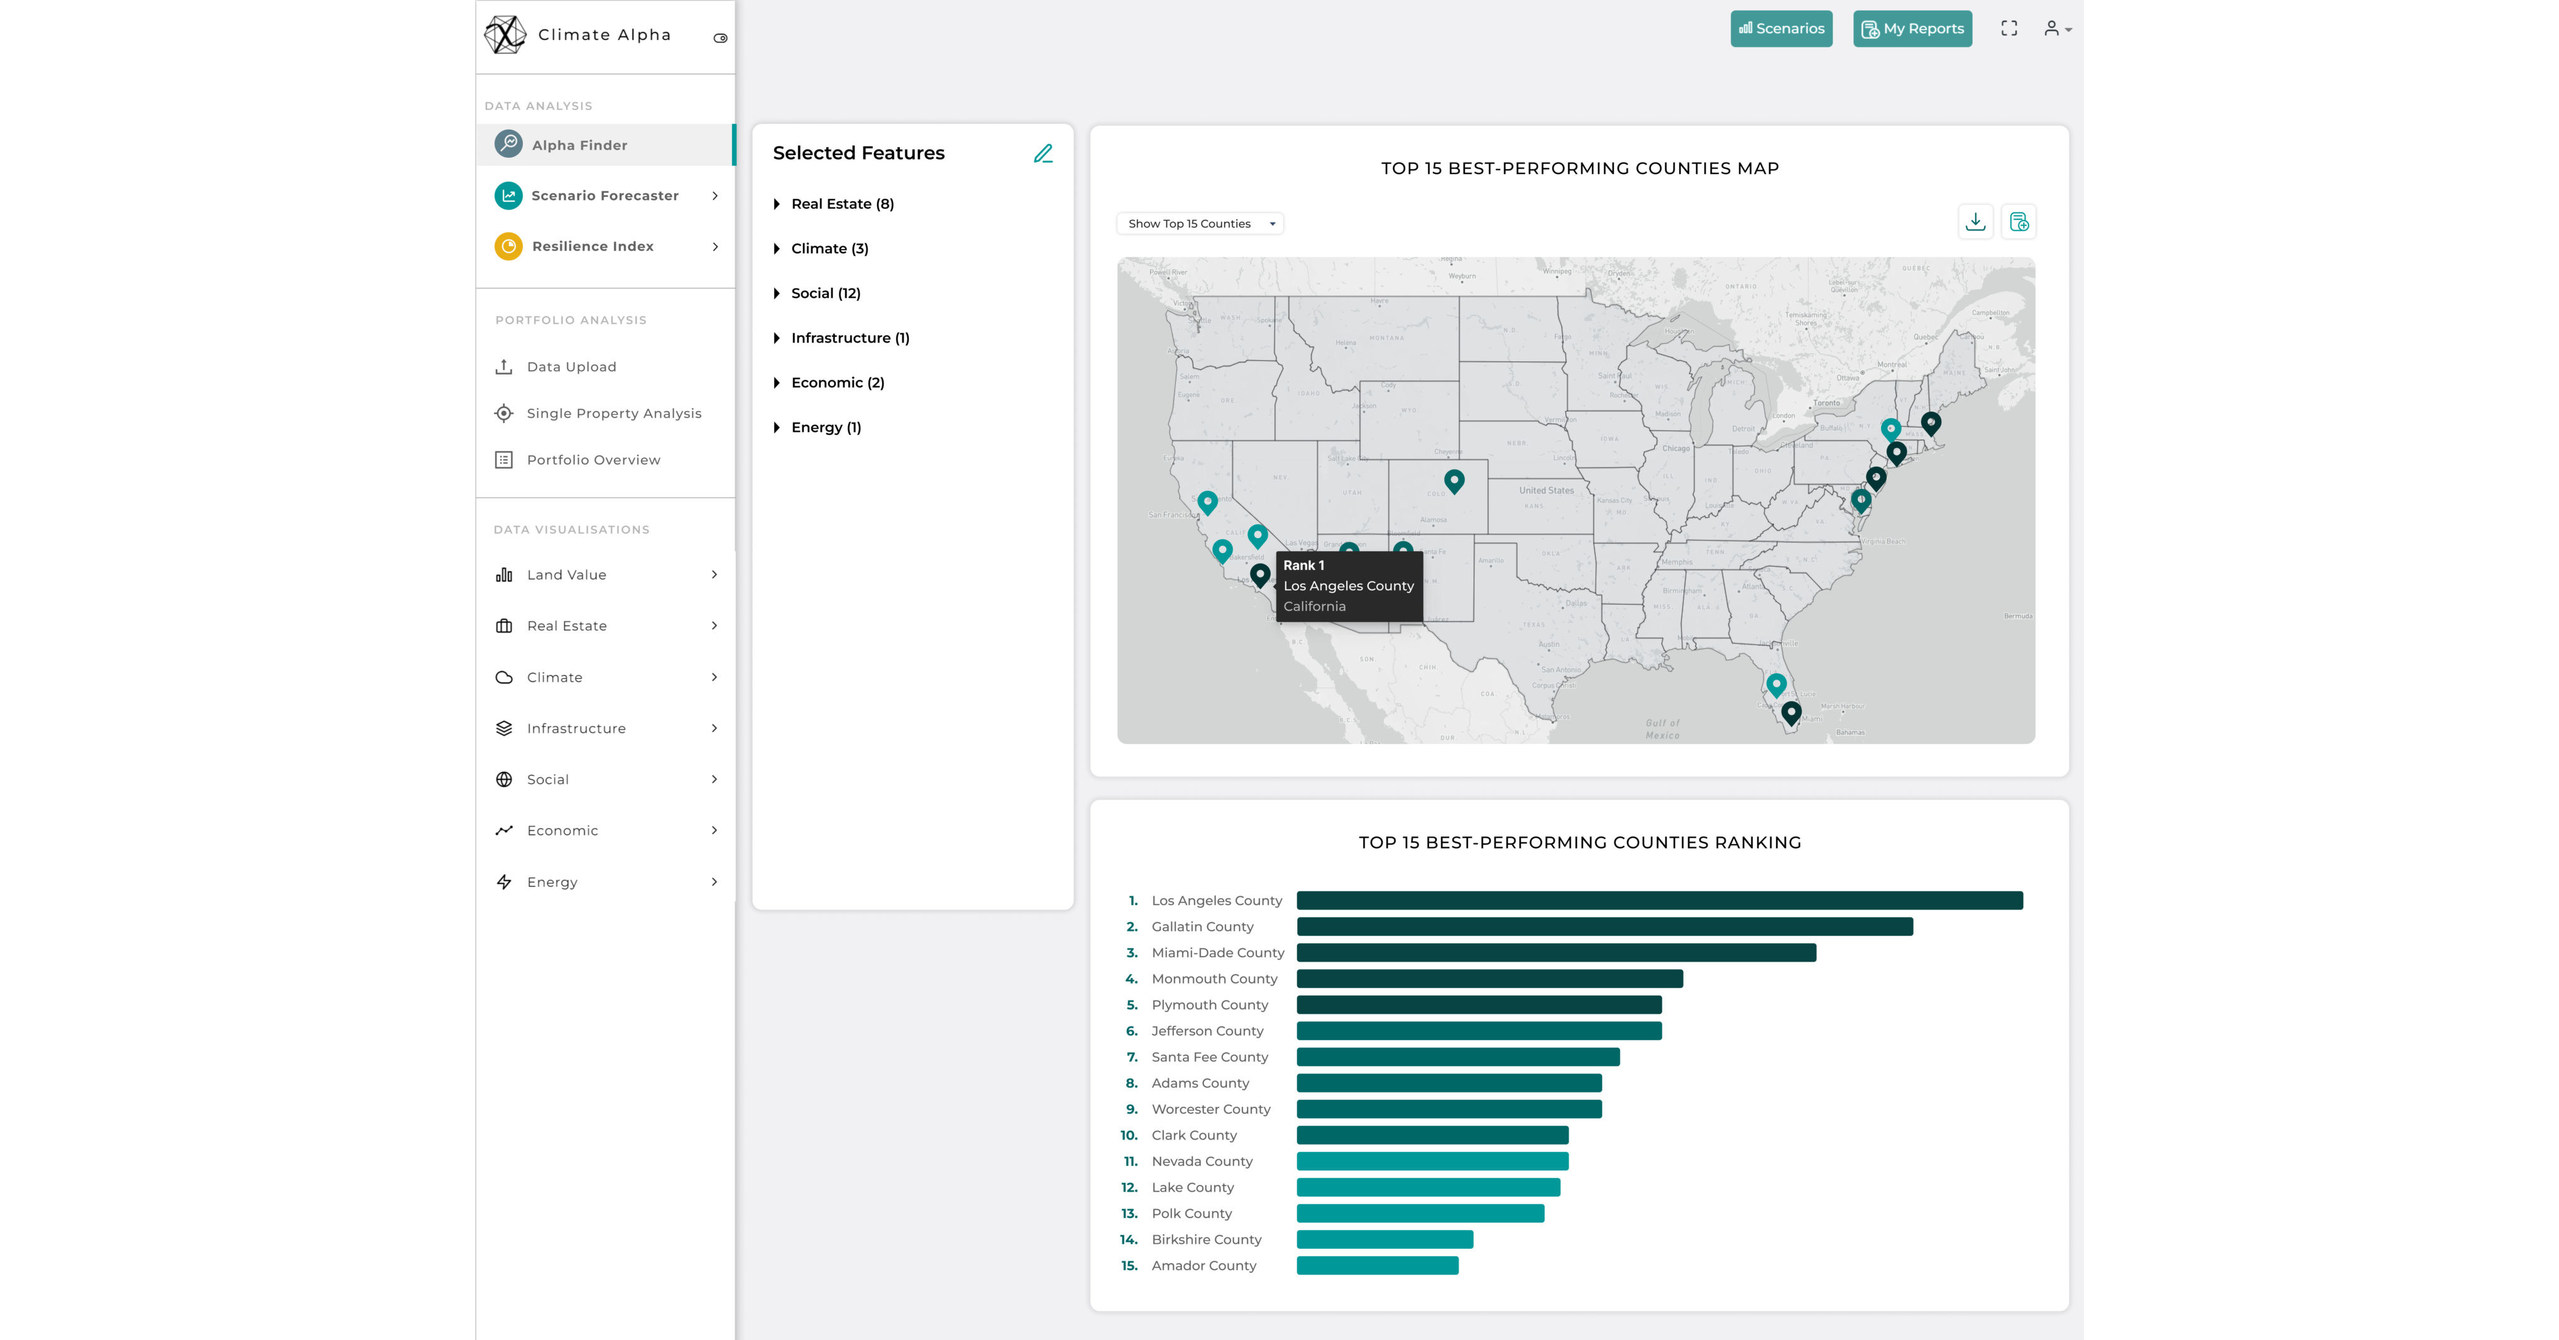The height and width of the screenshot is (1340, 2559).
Task: Select Energy in the sidebar menu
Action: [x=552, y=881]
